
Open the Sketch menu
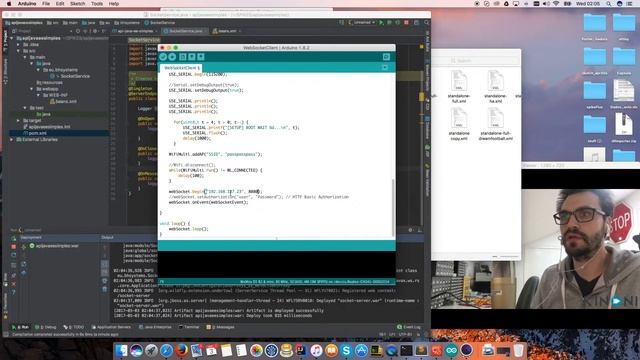click(78, 4)
